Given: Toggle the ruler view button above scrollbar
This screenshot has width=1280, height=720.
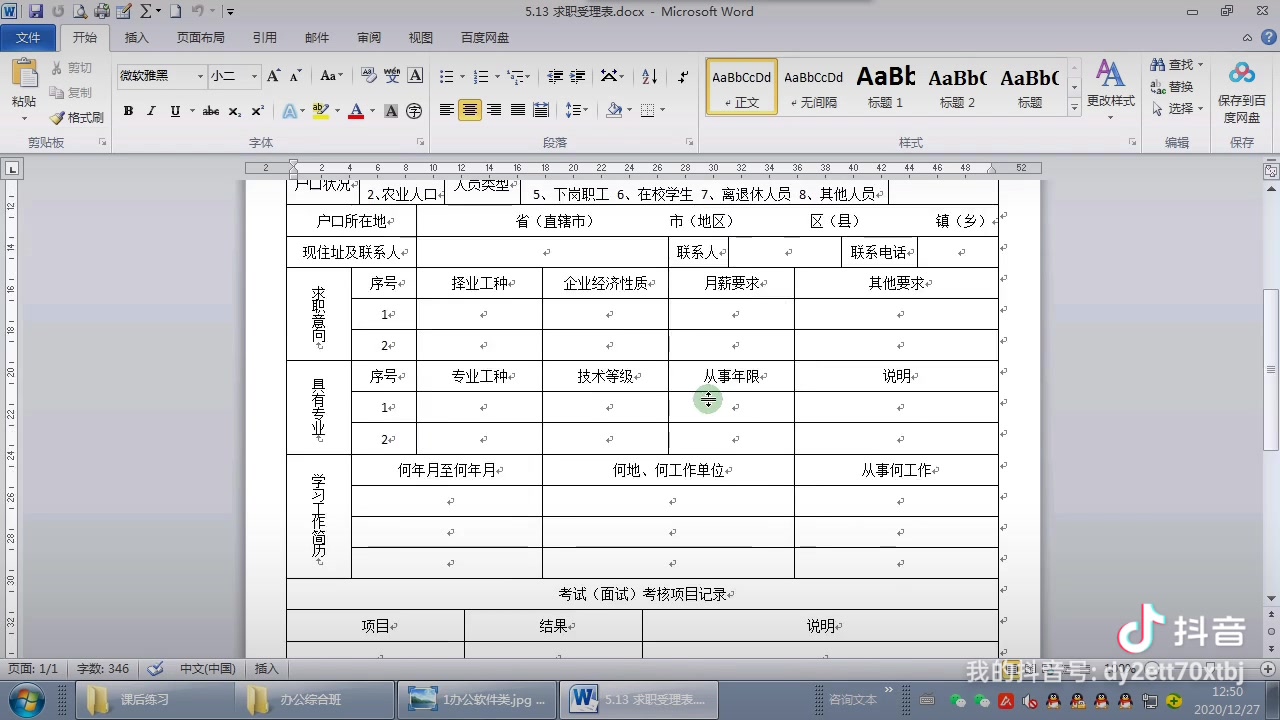Looking at the screenshot, I should pyautogui.click(x=1271, y=172).
